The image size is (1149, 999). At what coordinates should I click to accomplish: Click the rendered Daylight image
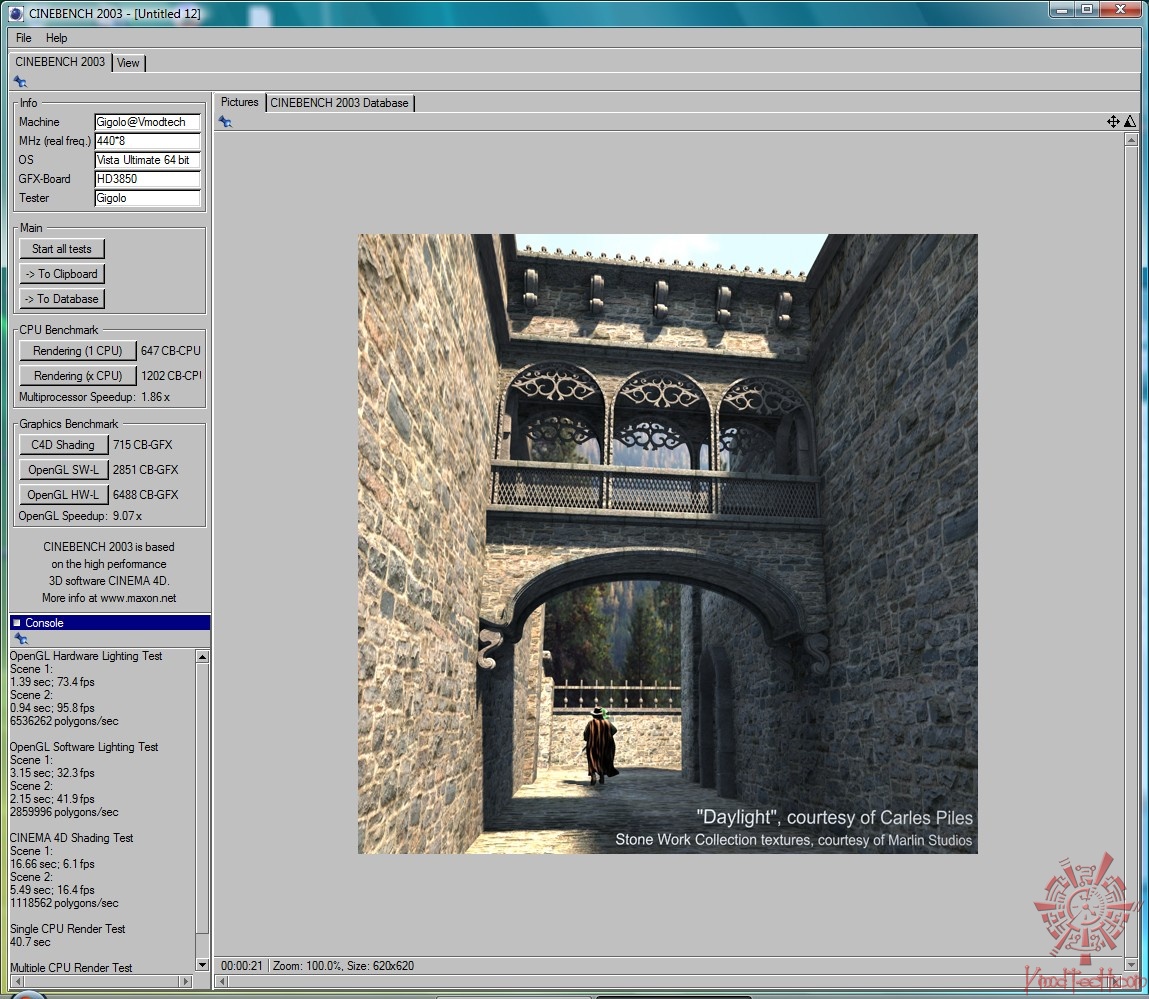(x=668, y=544)
